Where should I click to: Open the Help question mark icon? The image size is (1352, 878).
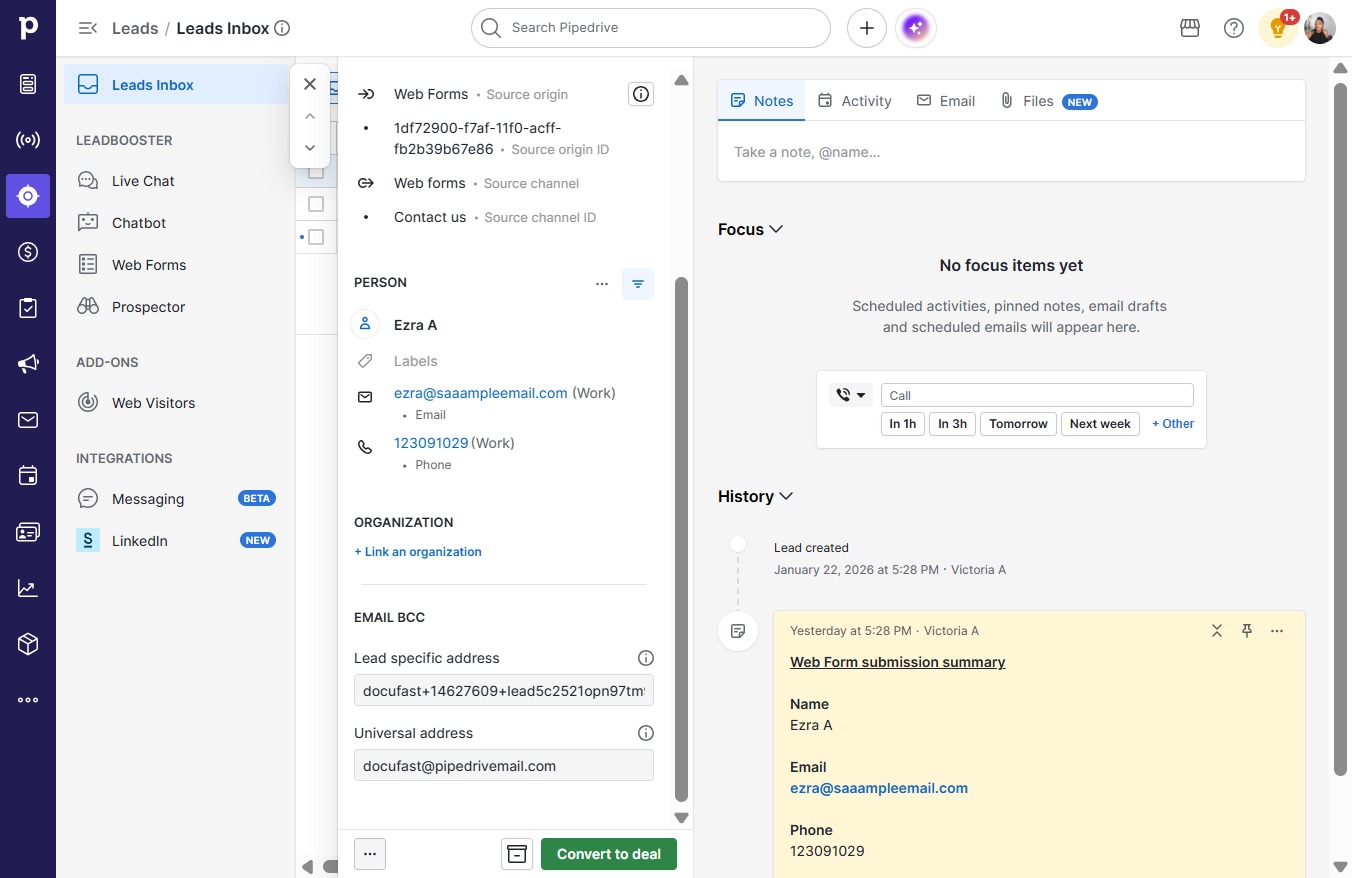[x=1234, y=28]
